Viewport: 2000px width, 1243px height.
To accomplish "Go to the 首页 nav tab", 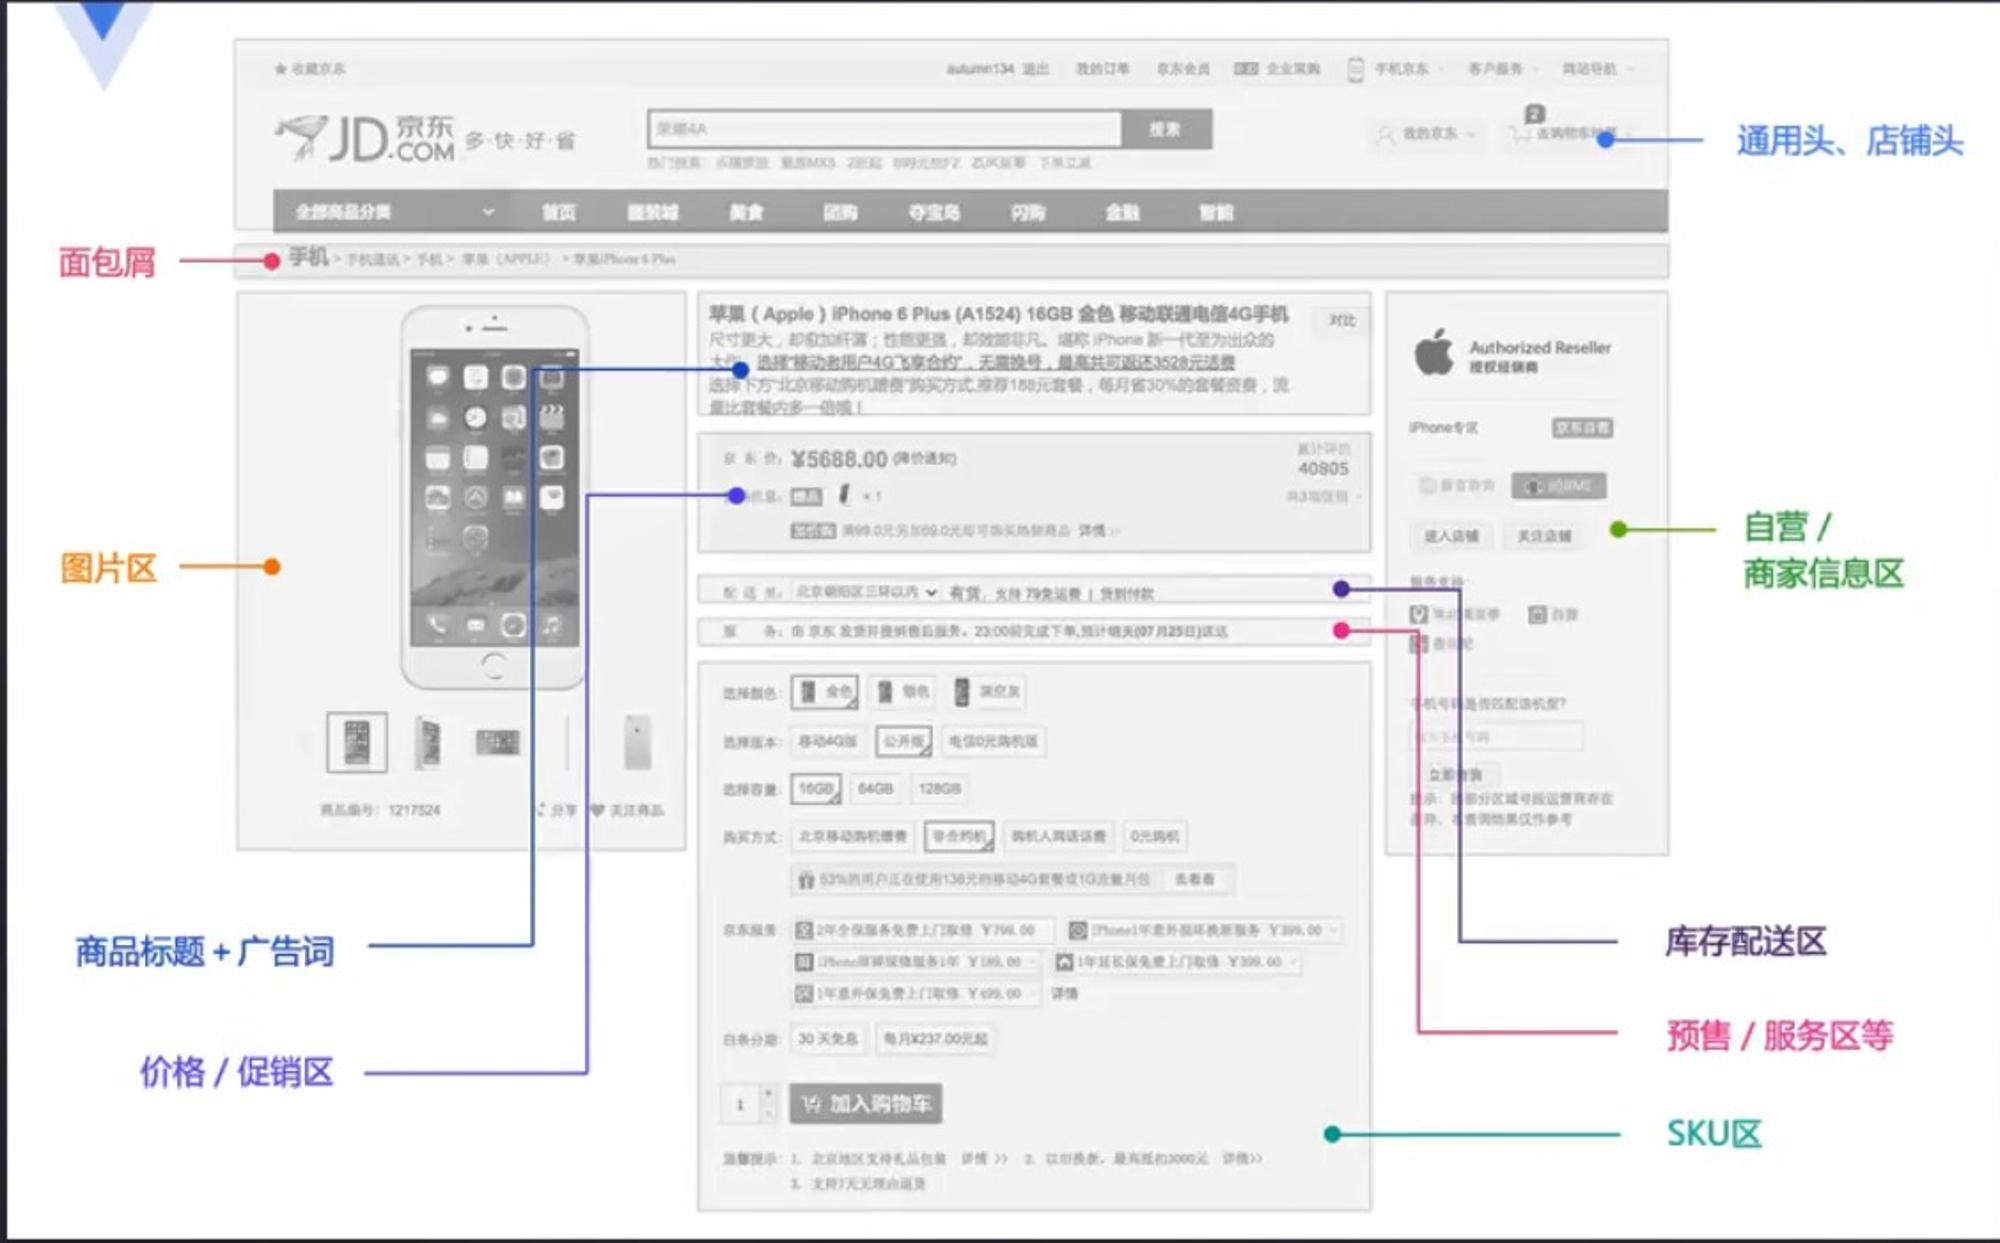I will click(559, 212).
